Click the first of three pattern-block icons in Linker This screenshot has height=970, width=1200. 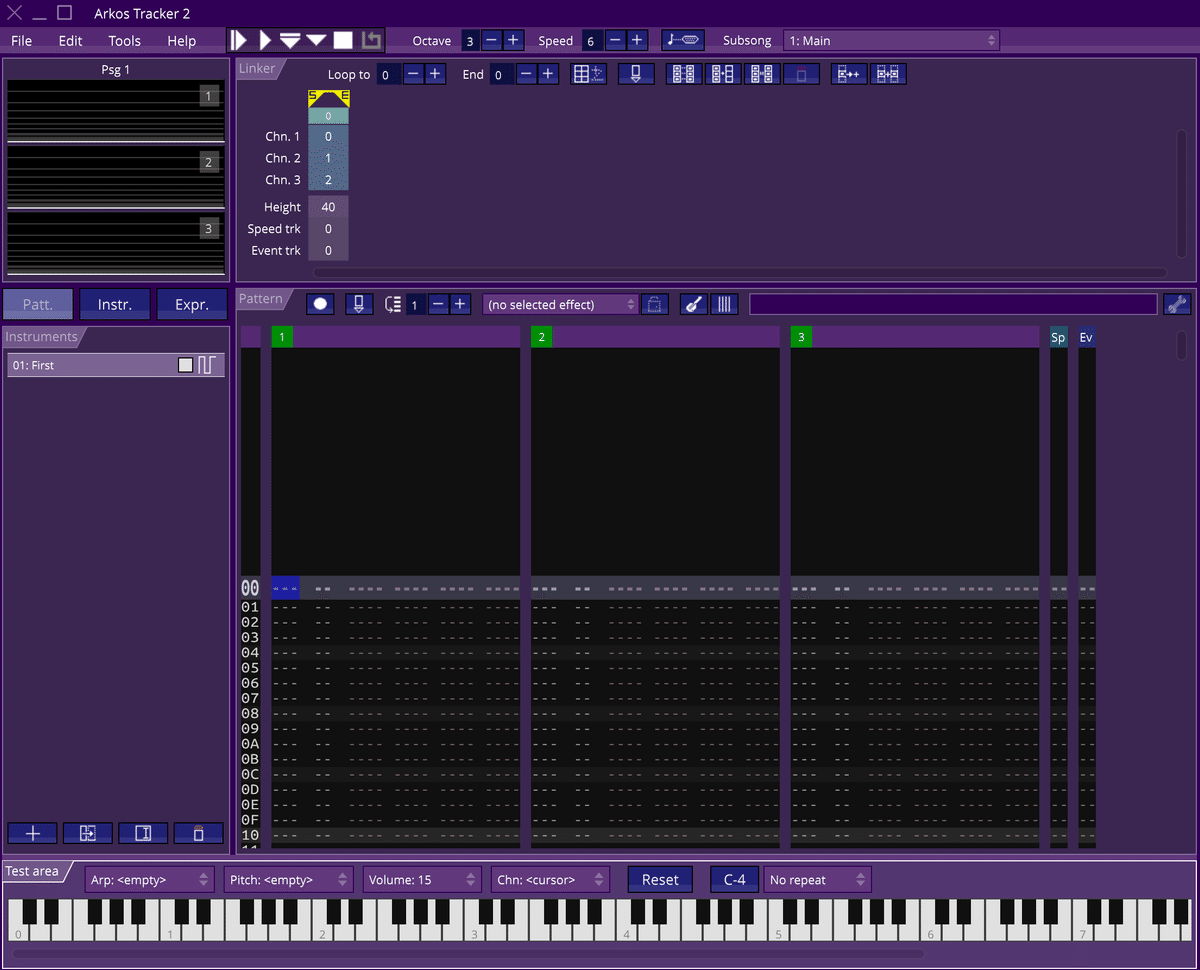(684, 74)
